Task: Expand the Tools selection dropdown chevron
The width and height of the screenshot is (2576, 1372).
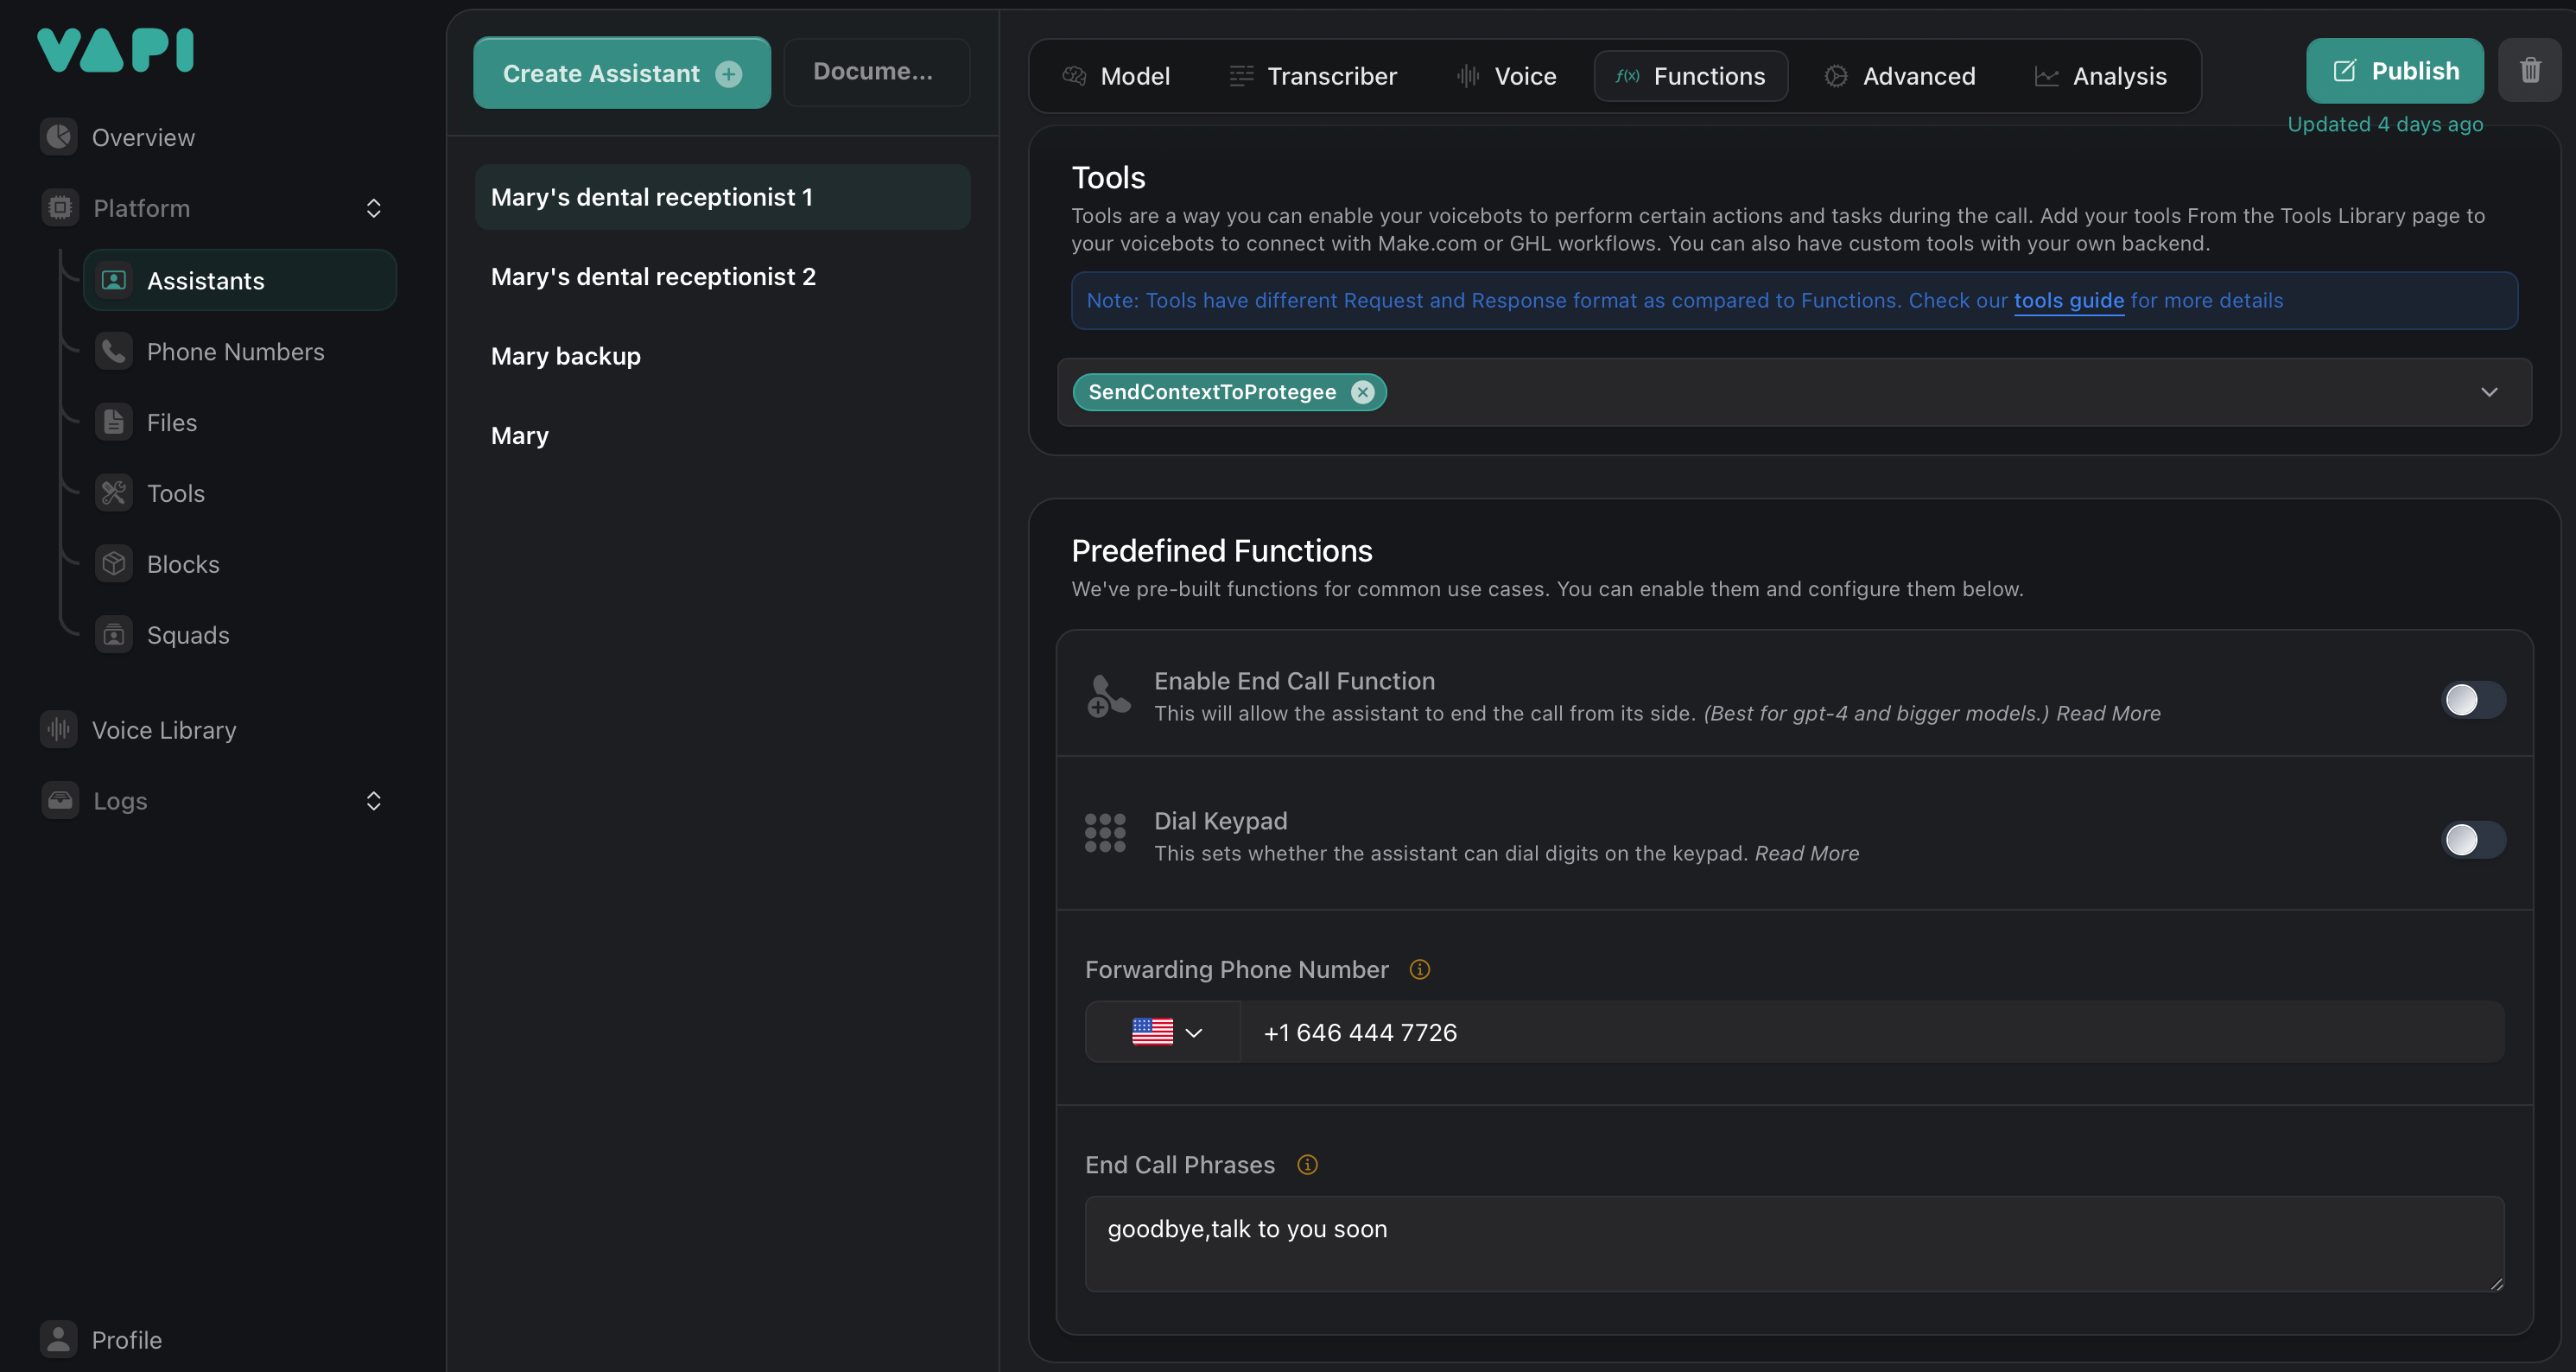Action: click(x=2489, y=392)
